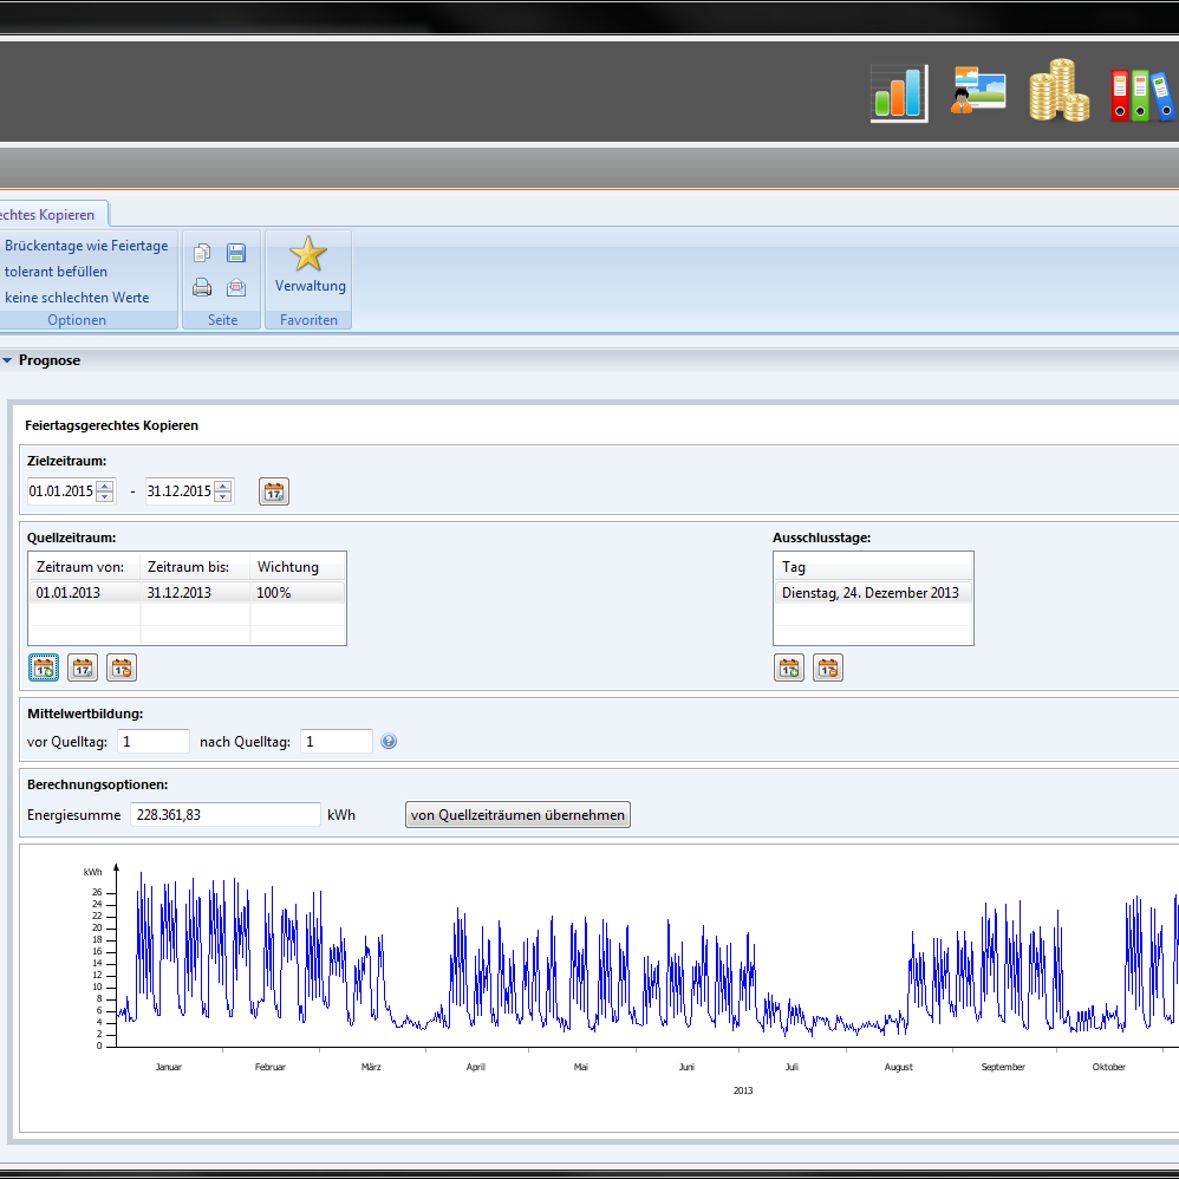Open Verwaltung favorites star

[x=308, y=265]
